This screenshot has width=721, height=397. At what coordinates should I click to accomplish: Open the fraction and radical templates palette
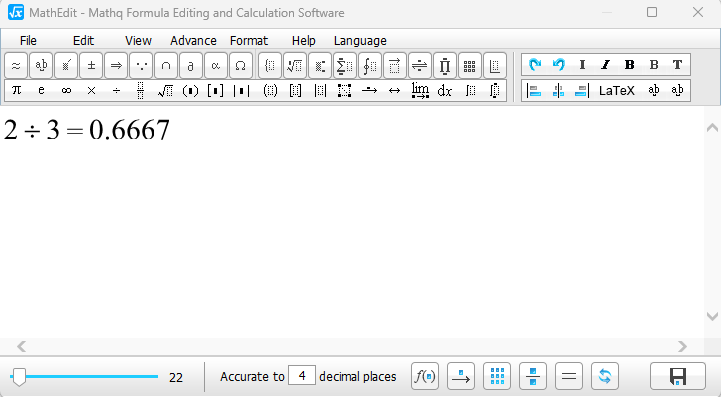295,66
